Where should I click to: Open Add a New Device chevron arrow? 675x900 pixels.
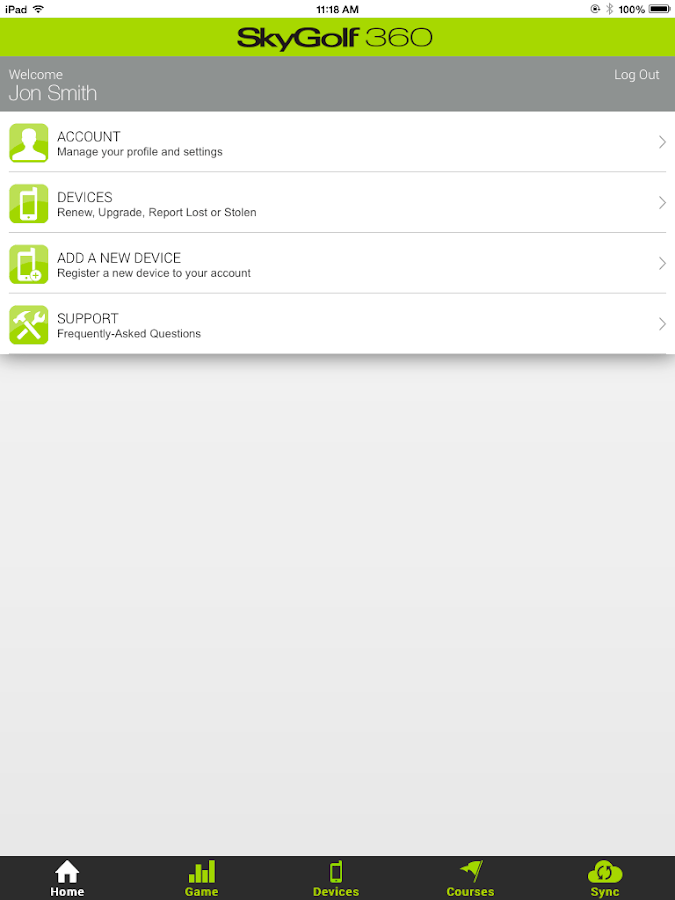click(x=662, y=263)
